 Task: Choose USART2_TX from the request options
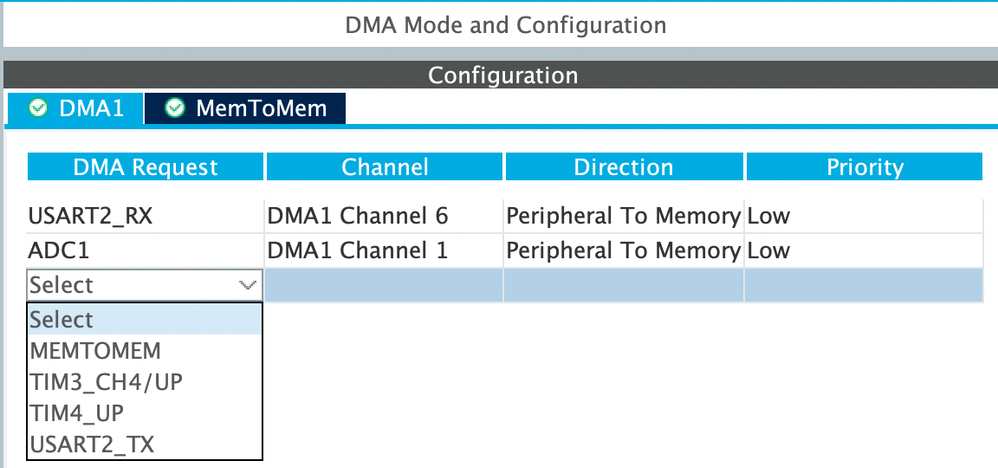click(x=92, y=444)
